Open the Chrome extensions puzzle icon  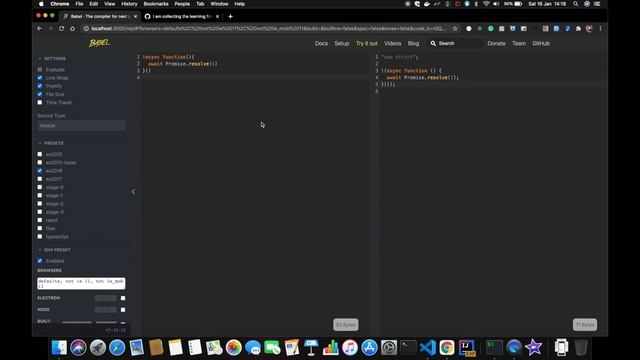point(578,29)
